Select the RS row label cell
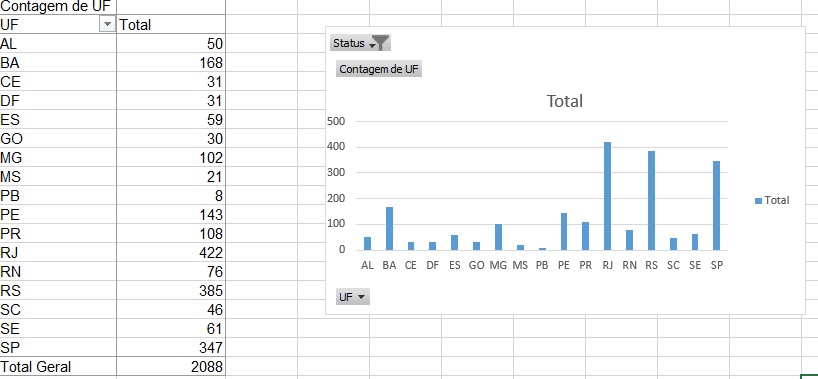 pyautogui.click(x=58, y=290)
